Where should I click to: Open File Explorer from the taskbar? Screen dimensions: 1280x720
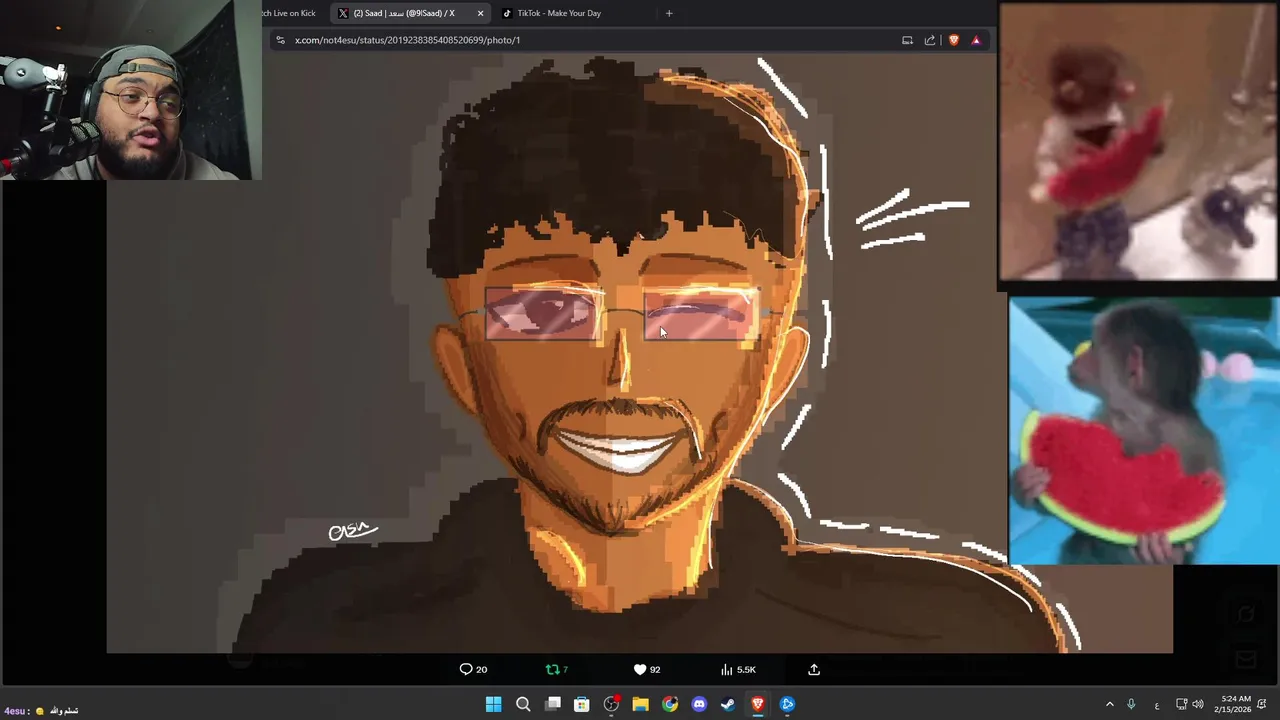point(640,704)
